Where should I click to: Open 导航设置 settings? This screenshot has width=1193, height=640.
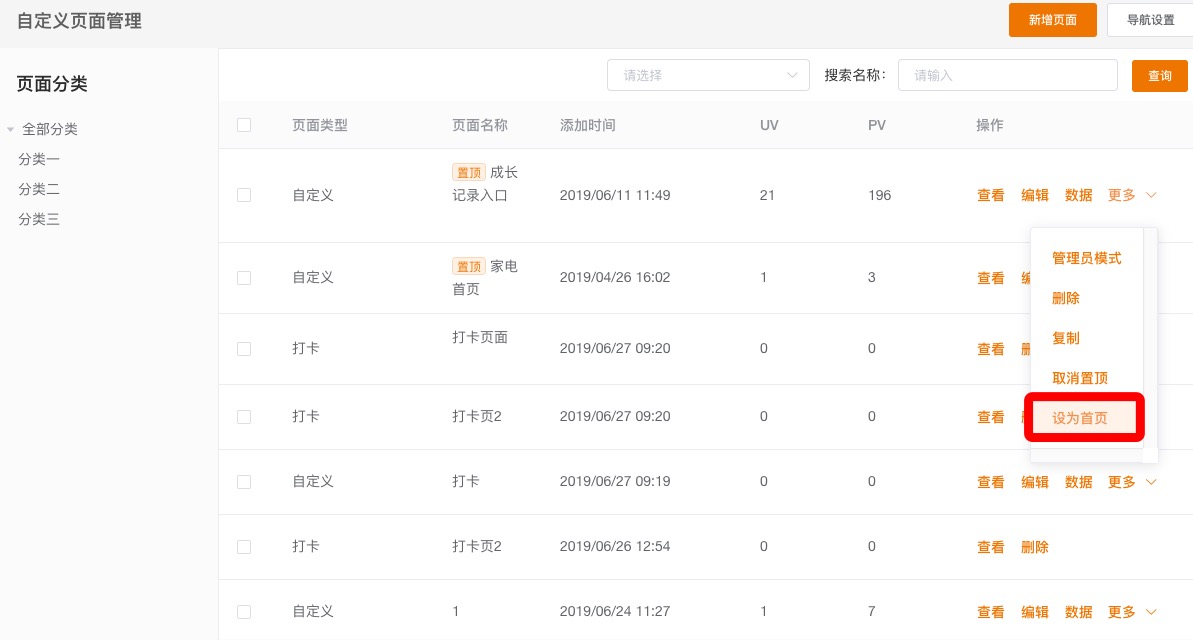[x=1150, y=20]
